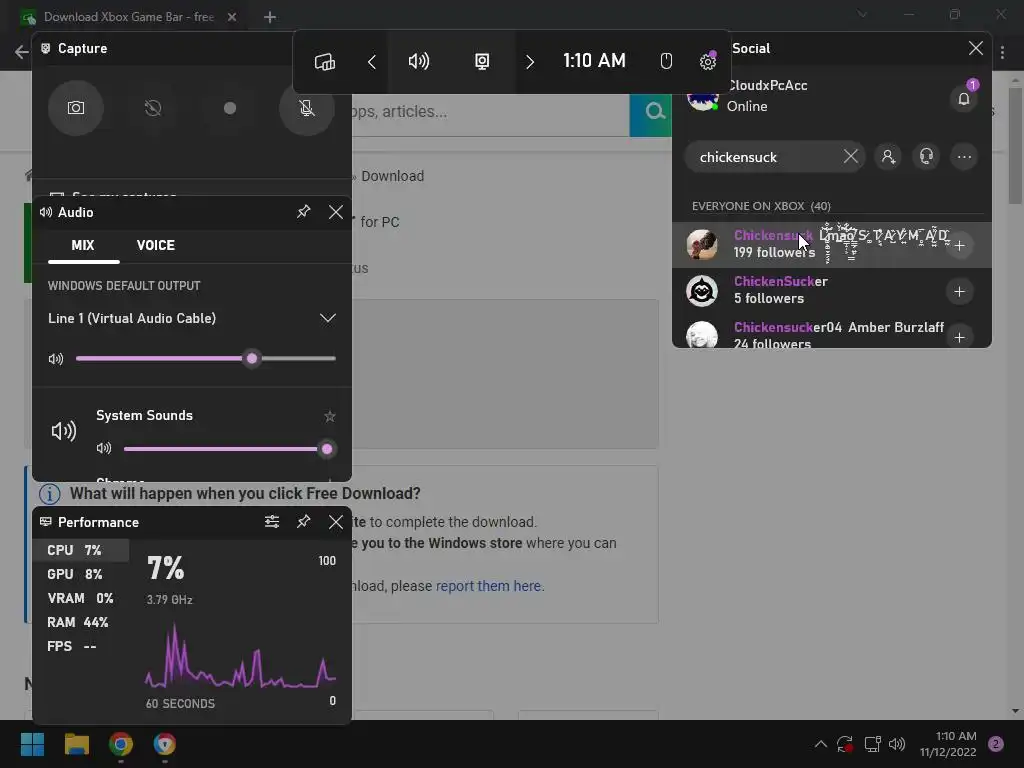Add ChickenSucker with 5 followers
The height and width of the screenshot is (768, 1024).
(959, 291)
